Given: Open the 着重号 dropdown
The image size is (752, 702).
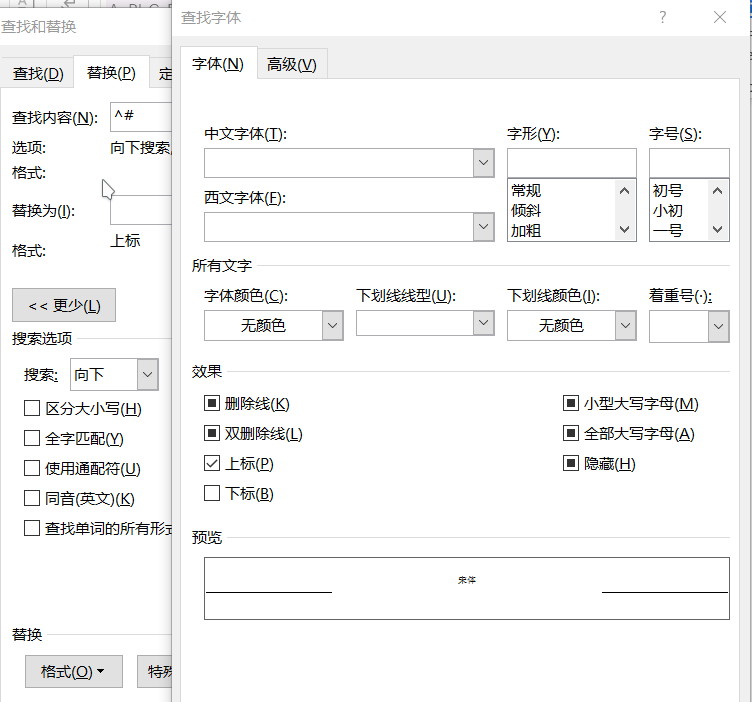Looking at the screenshot, I should click(718, 326).
